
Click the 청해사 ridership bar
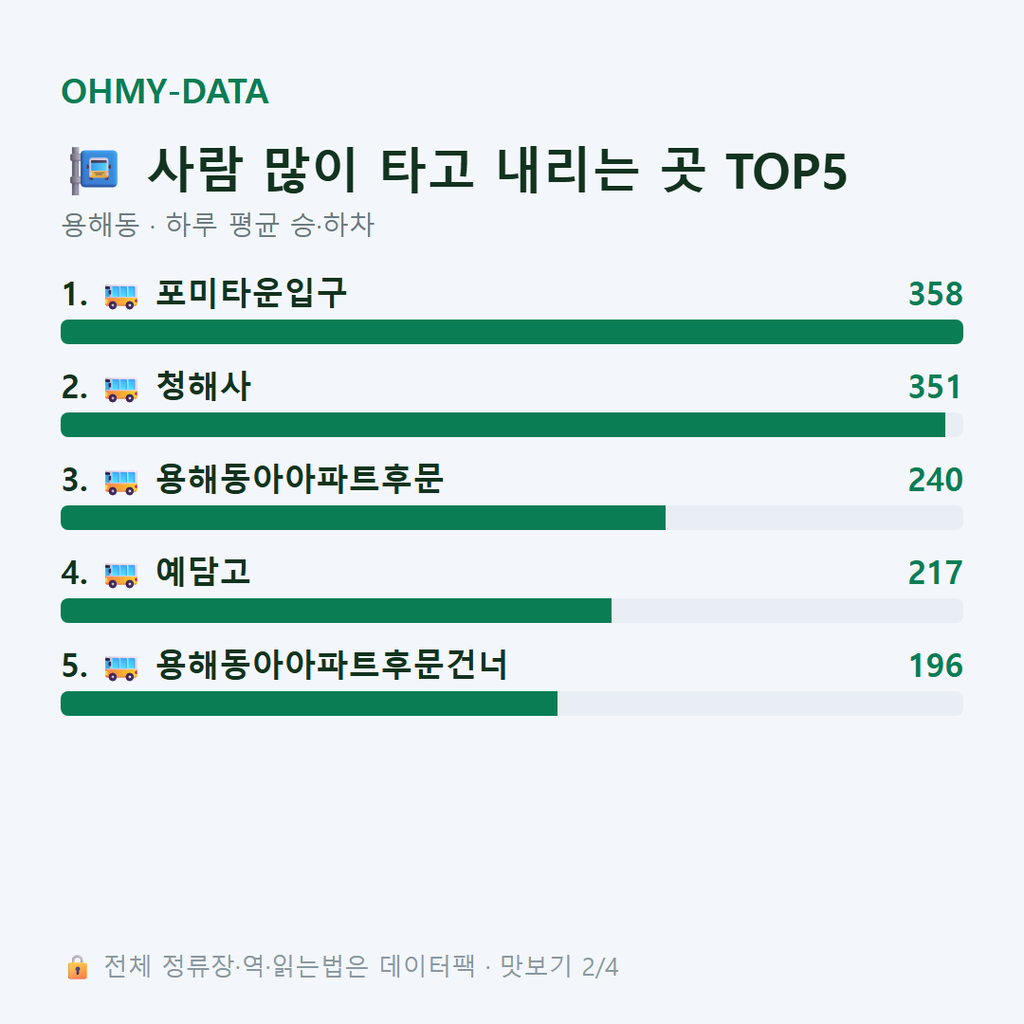pyautogui.click(x=512, y=424)
